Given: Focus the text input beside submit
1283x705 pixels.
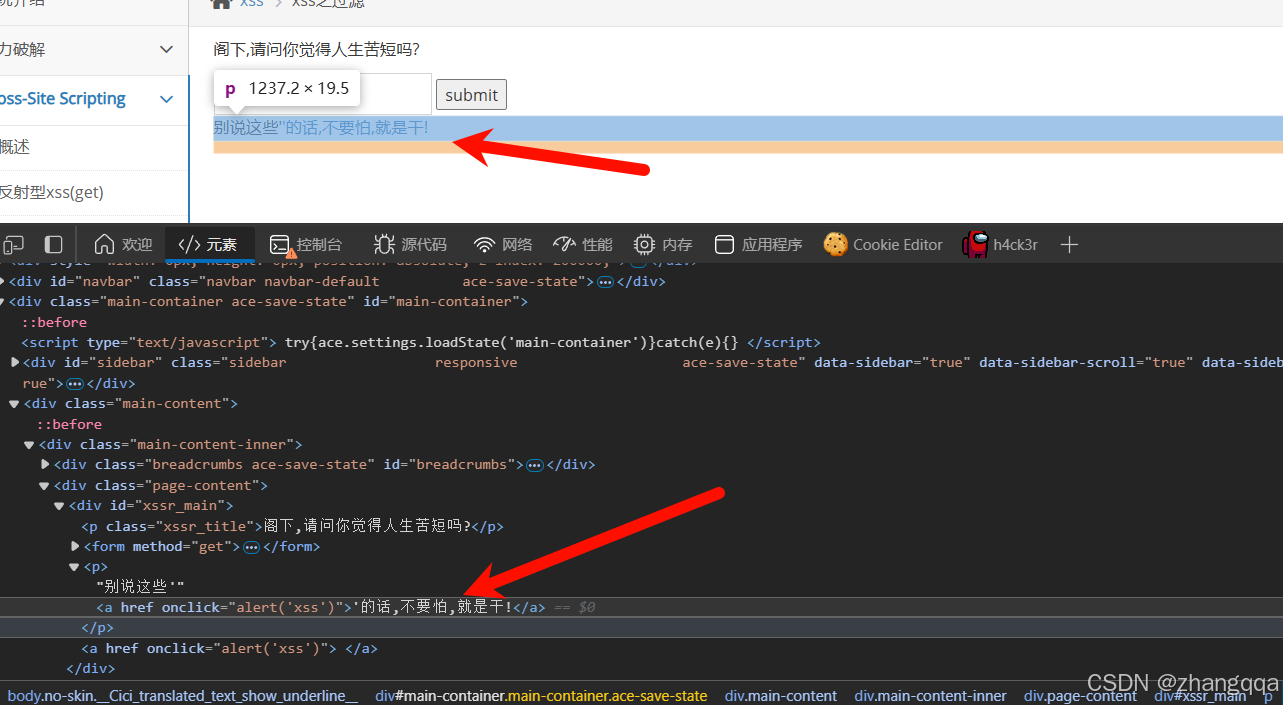Looking at the screenshot, I should [x=323, y=94].
